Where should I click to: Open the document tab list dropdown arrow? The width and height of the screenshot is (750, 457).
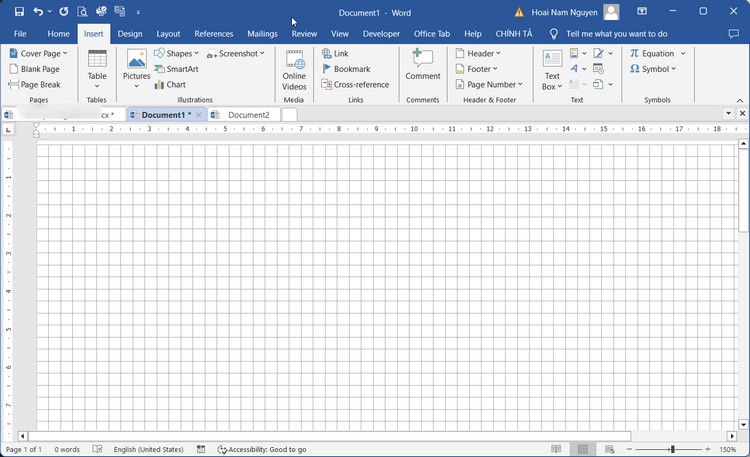click(x=728, y=114)
